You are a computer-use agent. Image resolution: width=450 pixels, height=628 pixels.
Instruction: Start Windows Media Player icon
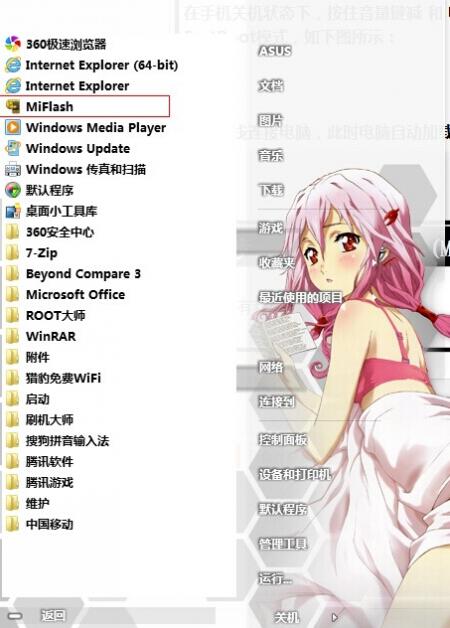tap(13, 127)
